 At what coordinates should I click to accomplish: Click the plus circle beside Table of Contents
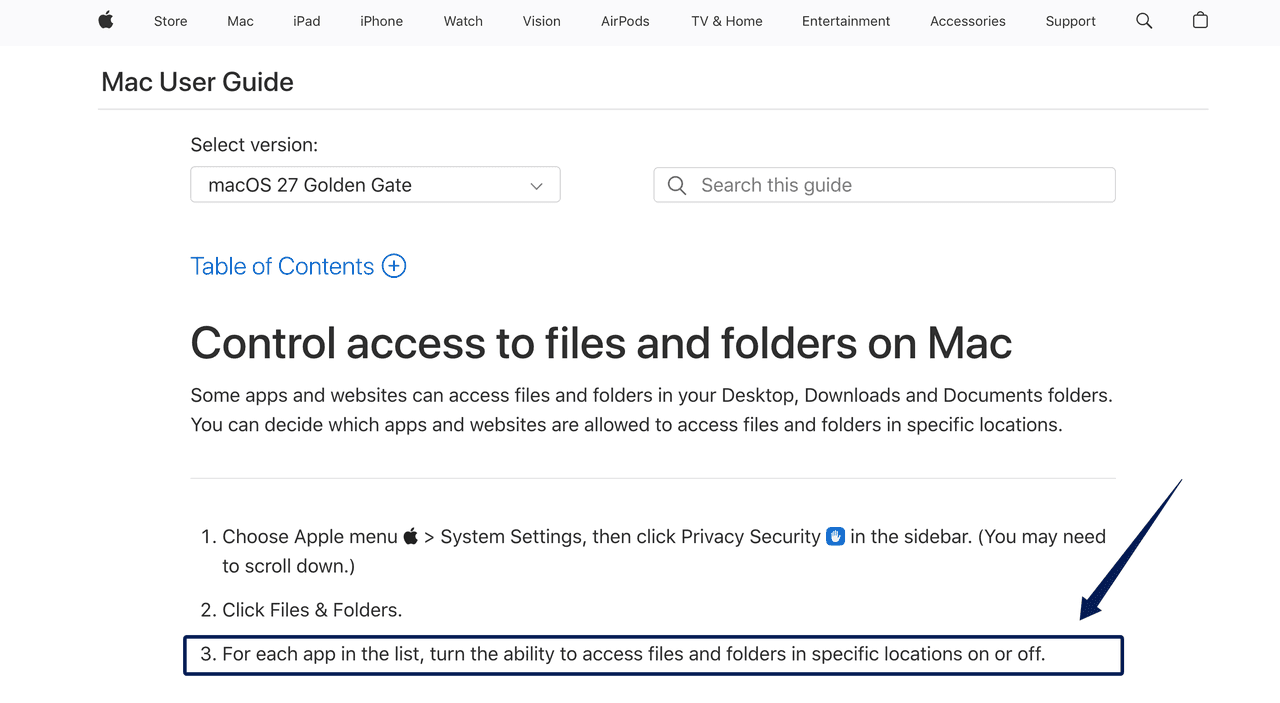click(394, 266)
